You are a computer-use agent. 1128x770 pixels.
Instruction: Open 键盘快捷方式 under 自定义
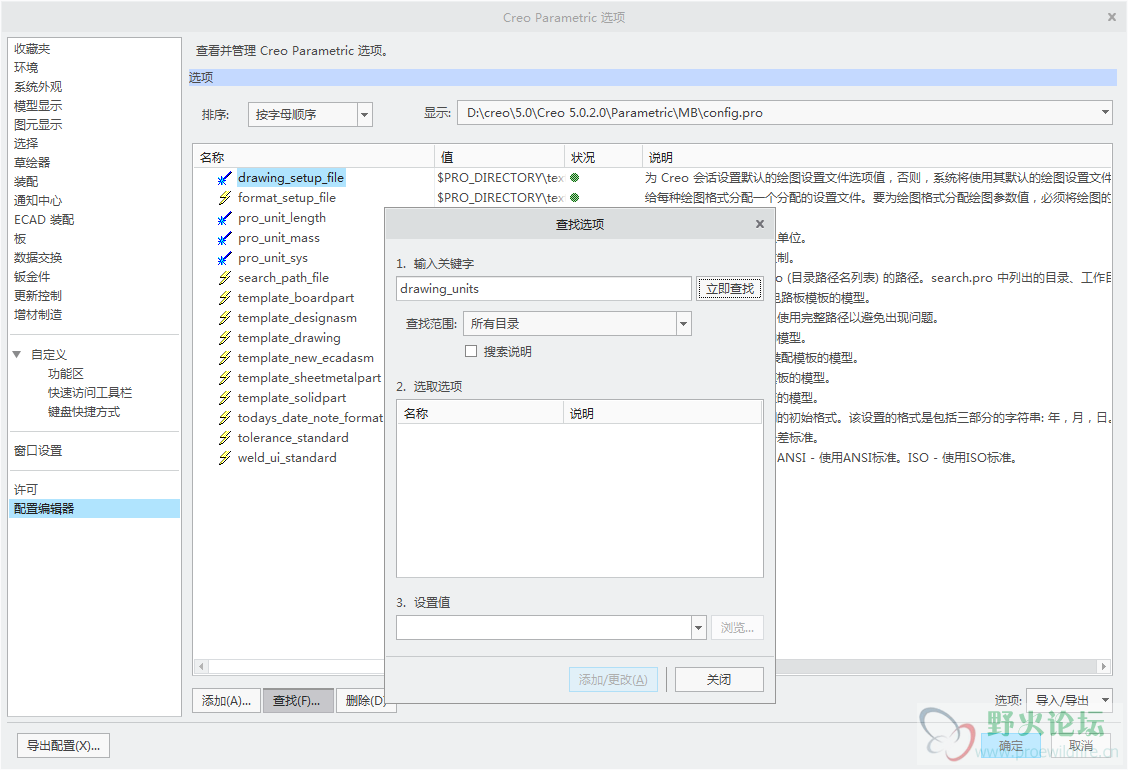point(84,412)
